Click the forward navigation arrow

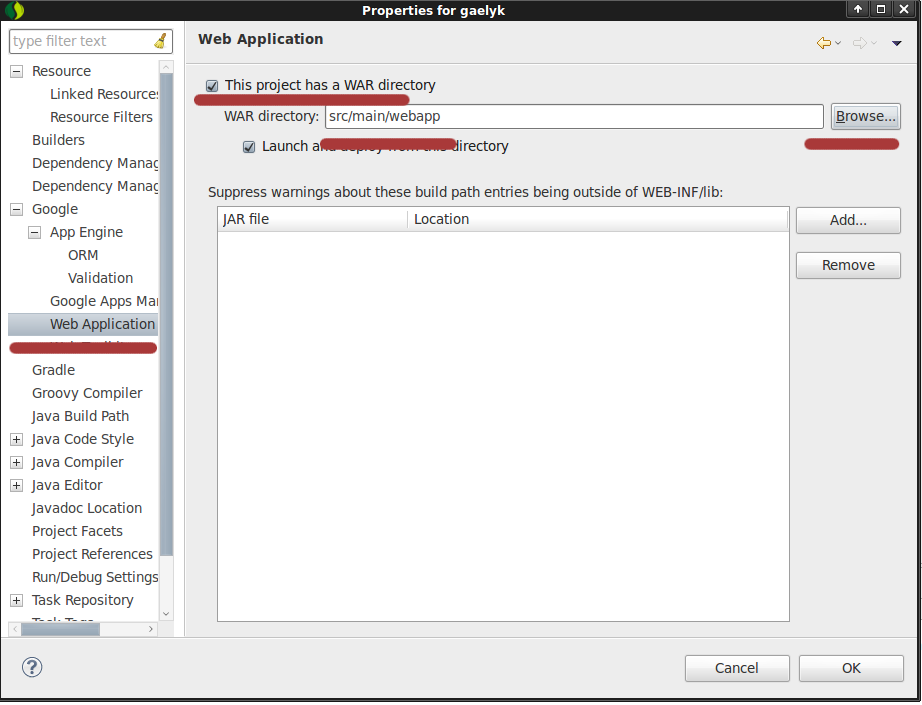(860, 43)
